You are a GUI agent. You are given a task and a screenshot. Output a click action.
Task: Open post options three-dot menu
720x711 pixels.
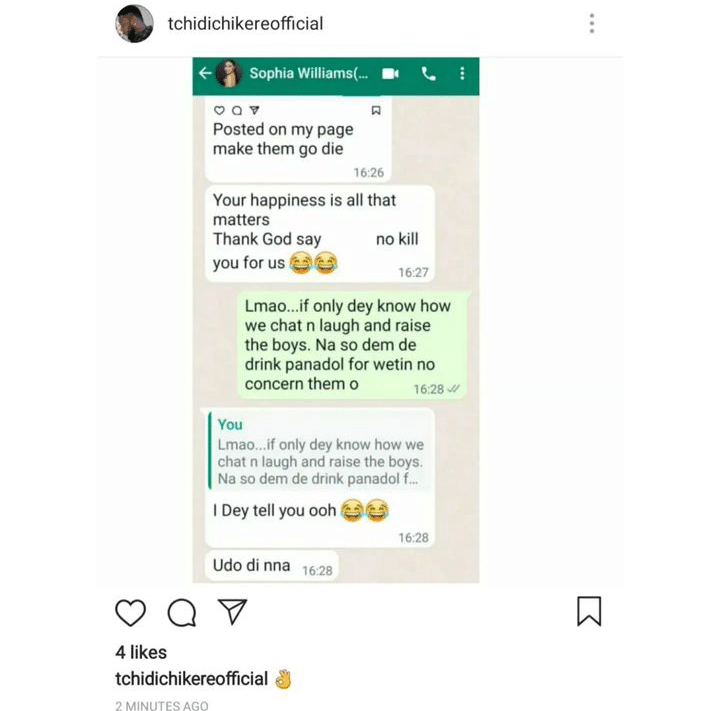(x=592, y=23)
